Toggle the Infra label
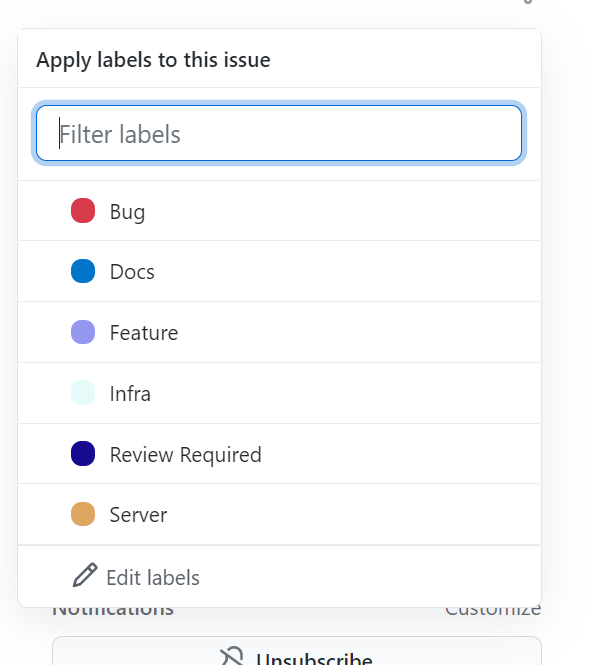The image size is (603, 665). (x=130, y=394)
